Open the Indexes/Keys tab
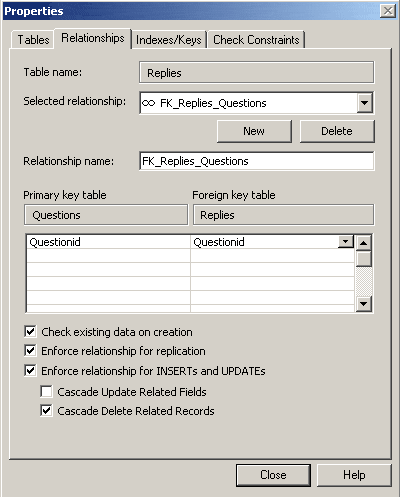Image resolution: width=400 pixels, height=497 pixels. [x=169, y=40]
